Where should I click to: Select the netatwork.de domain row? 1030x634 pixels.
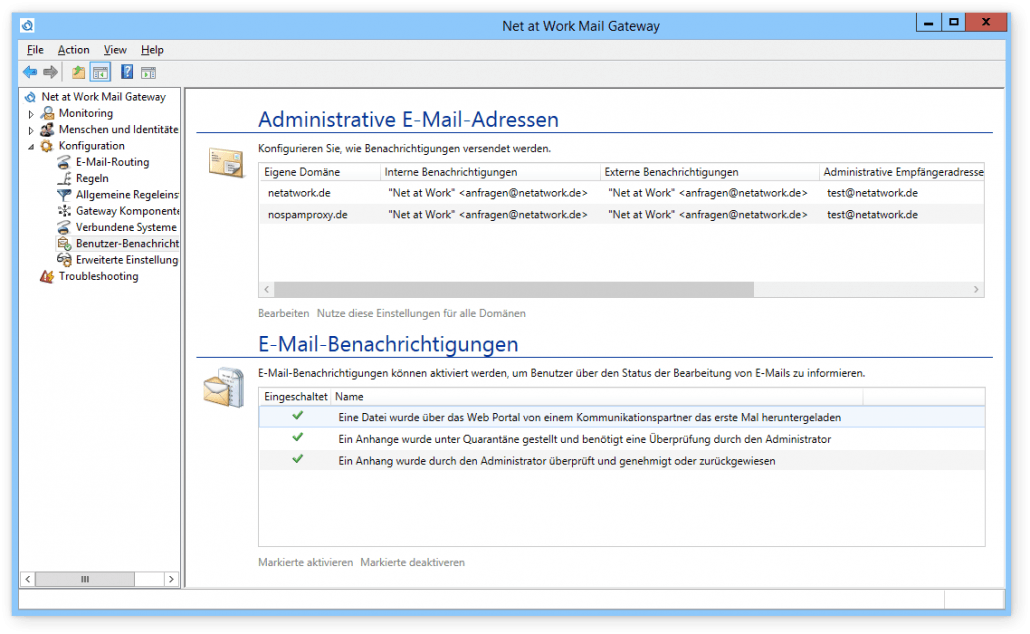coord(621,193)
